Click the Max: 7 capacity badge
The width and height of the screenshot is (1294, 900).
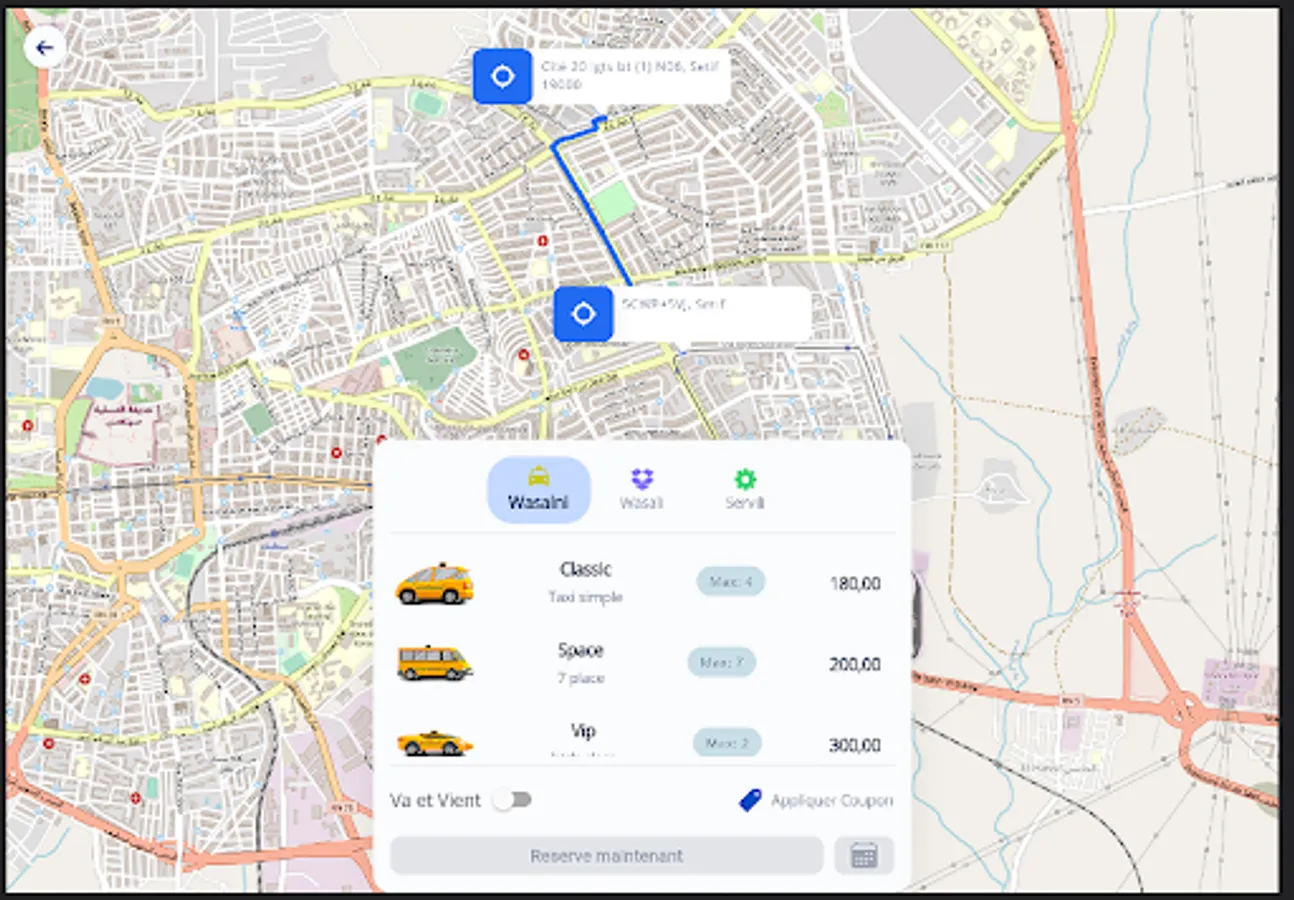tap(721, 662)
